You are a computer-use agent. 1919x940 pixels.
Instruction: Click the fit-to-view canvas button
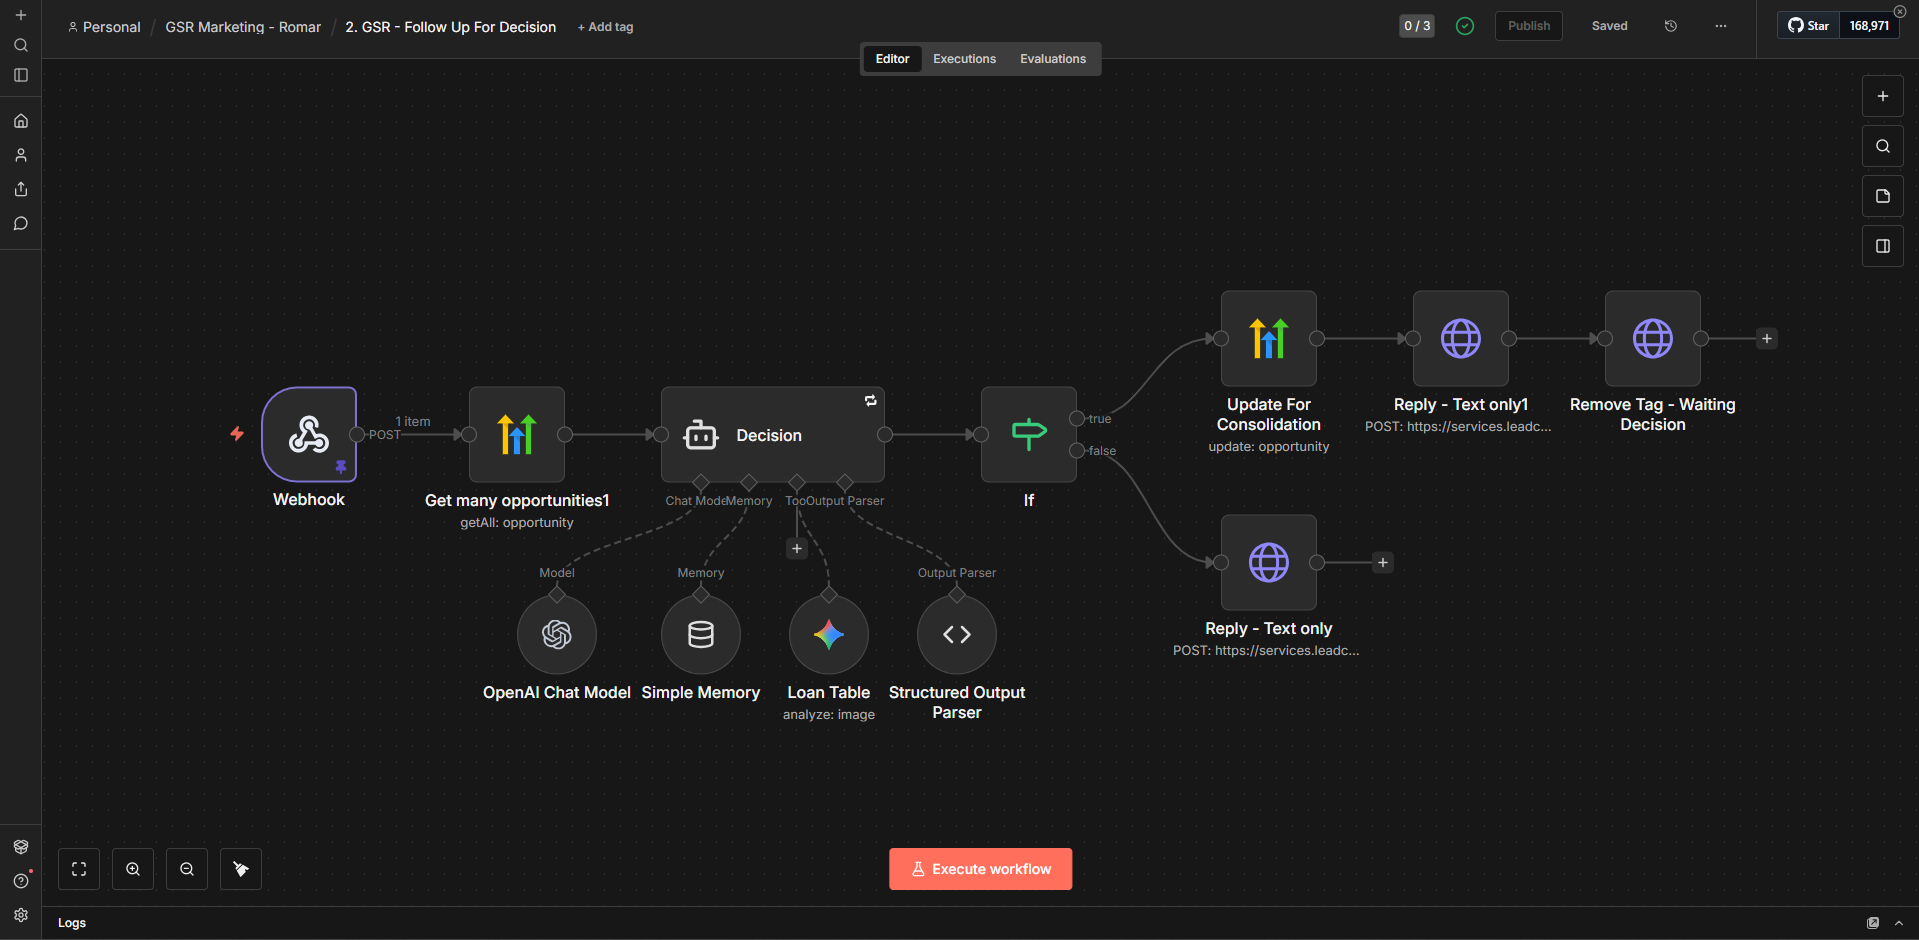pos(79,869)
